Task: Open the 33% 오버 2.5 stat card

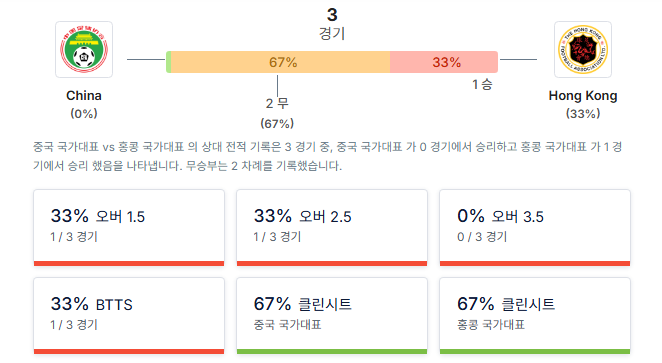Action: pos(332,228)
